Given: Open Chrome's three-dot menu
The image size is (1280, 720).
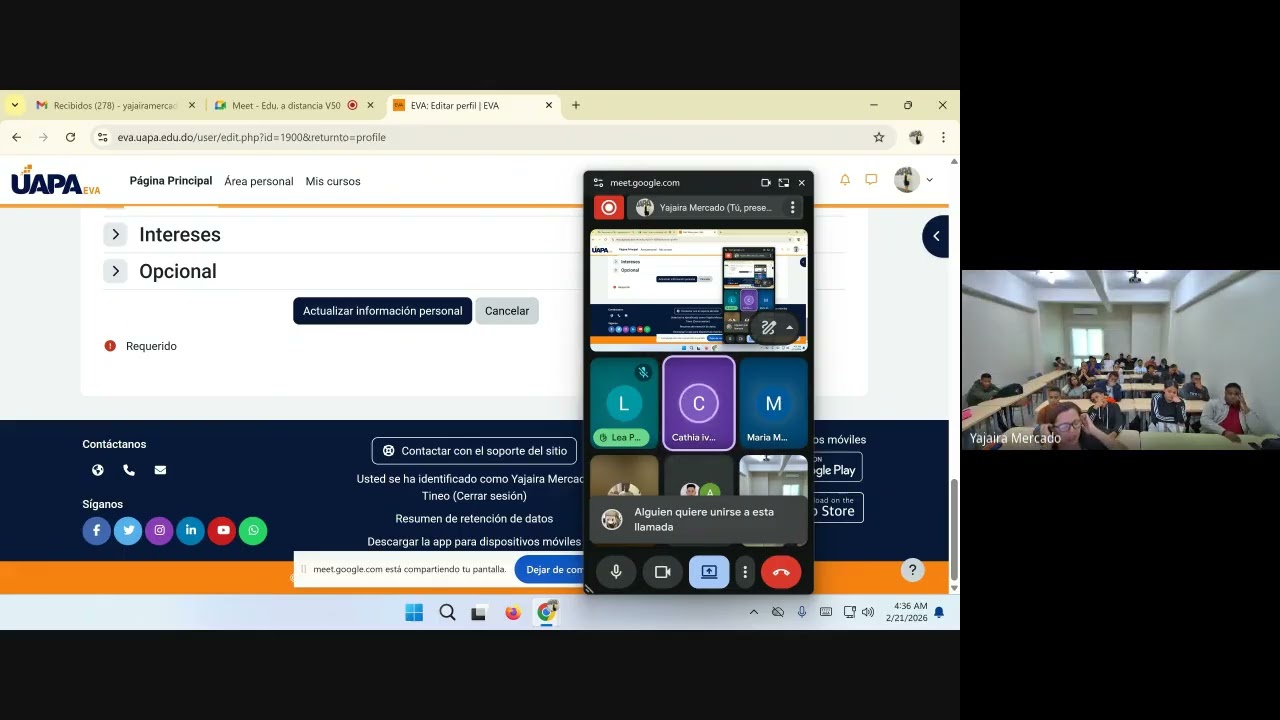Looking at the screenshot, I should click(x=942, y=137).
